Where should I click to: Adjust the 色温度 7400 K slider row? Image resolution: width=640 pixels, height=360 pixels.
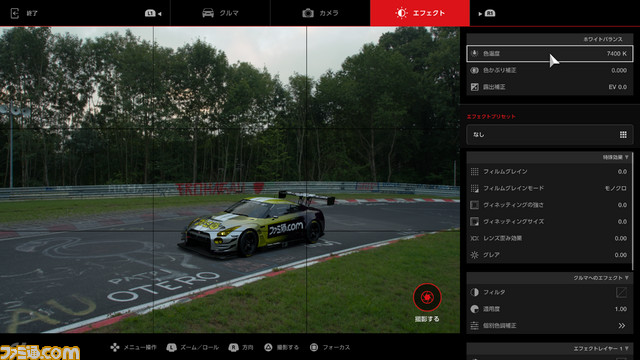pos(550,53)
